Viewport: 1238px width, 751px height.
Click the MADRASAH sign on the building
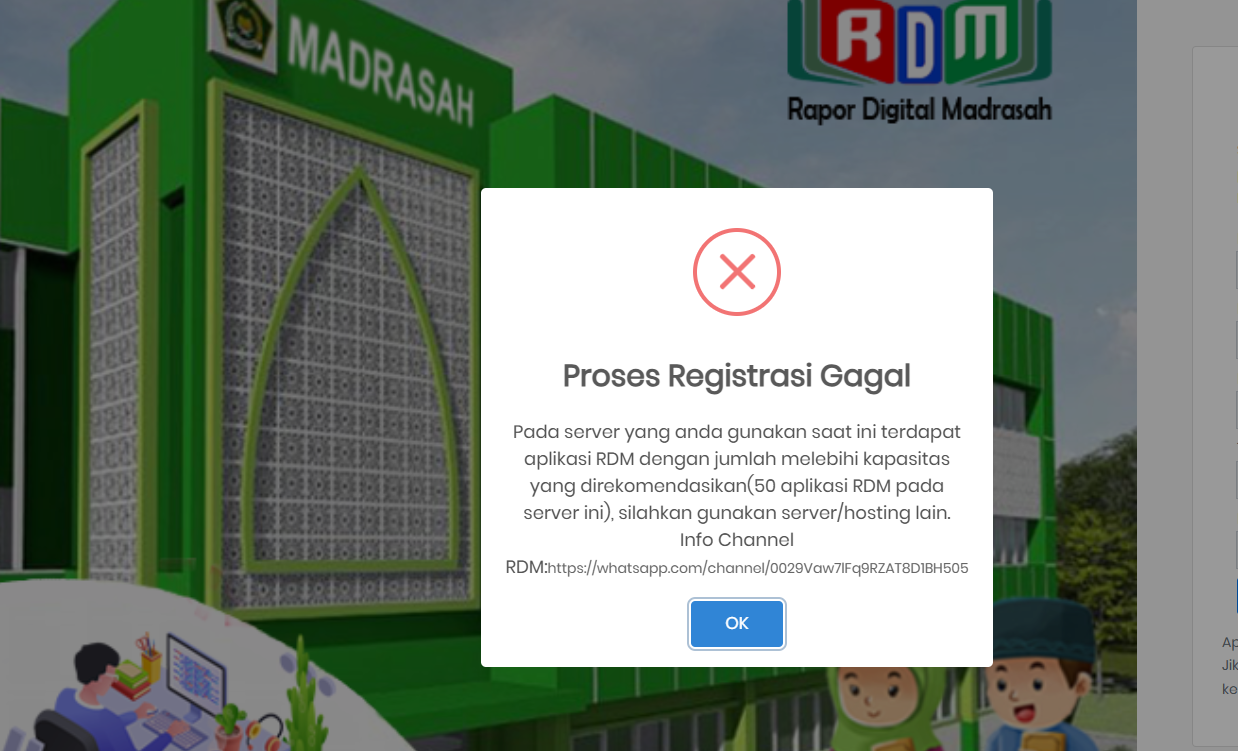pos(381,70)
